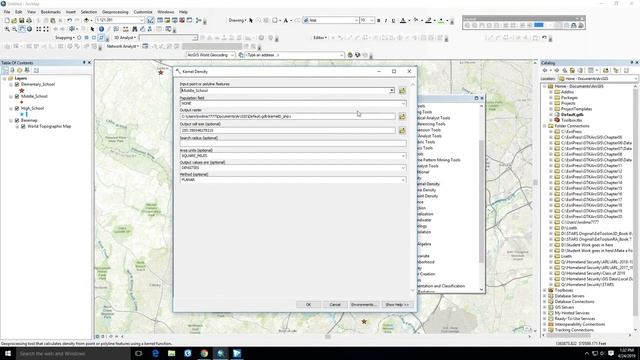Image resolution: width=640 pixels, height=360 pixels.
Task: Click OK in Kernel Density dialog
Action: coord(308,305)
